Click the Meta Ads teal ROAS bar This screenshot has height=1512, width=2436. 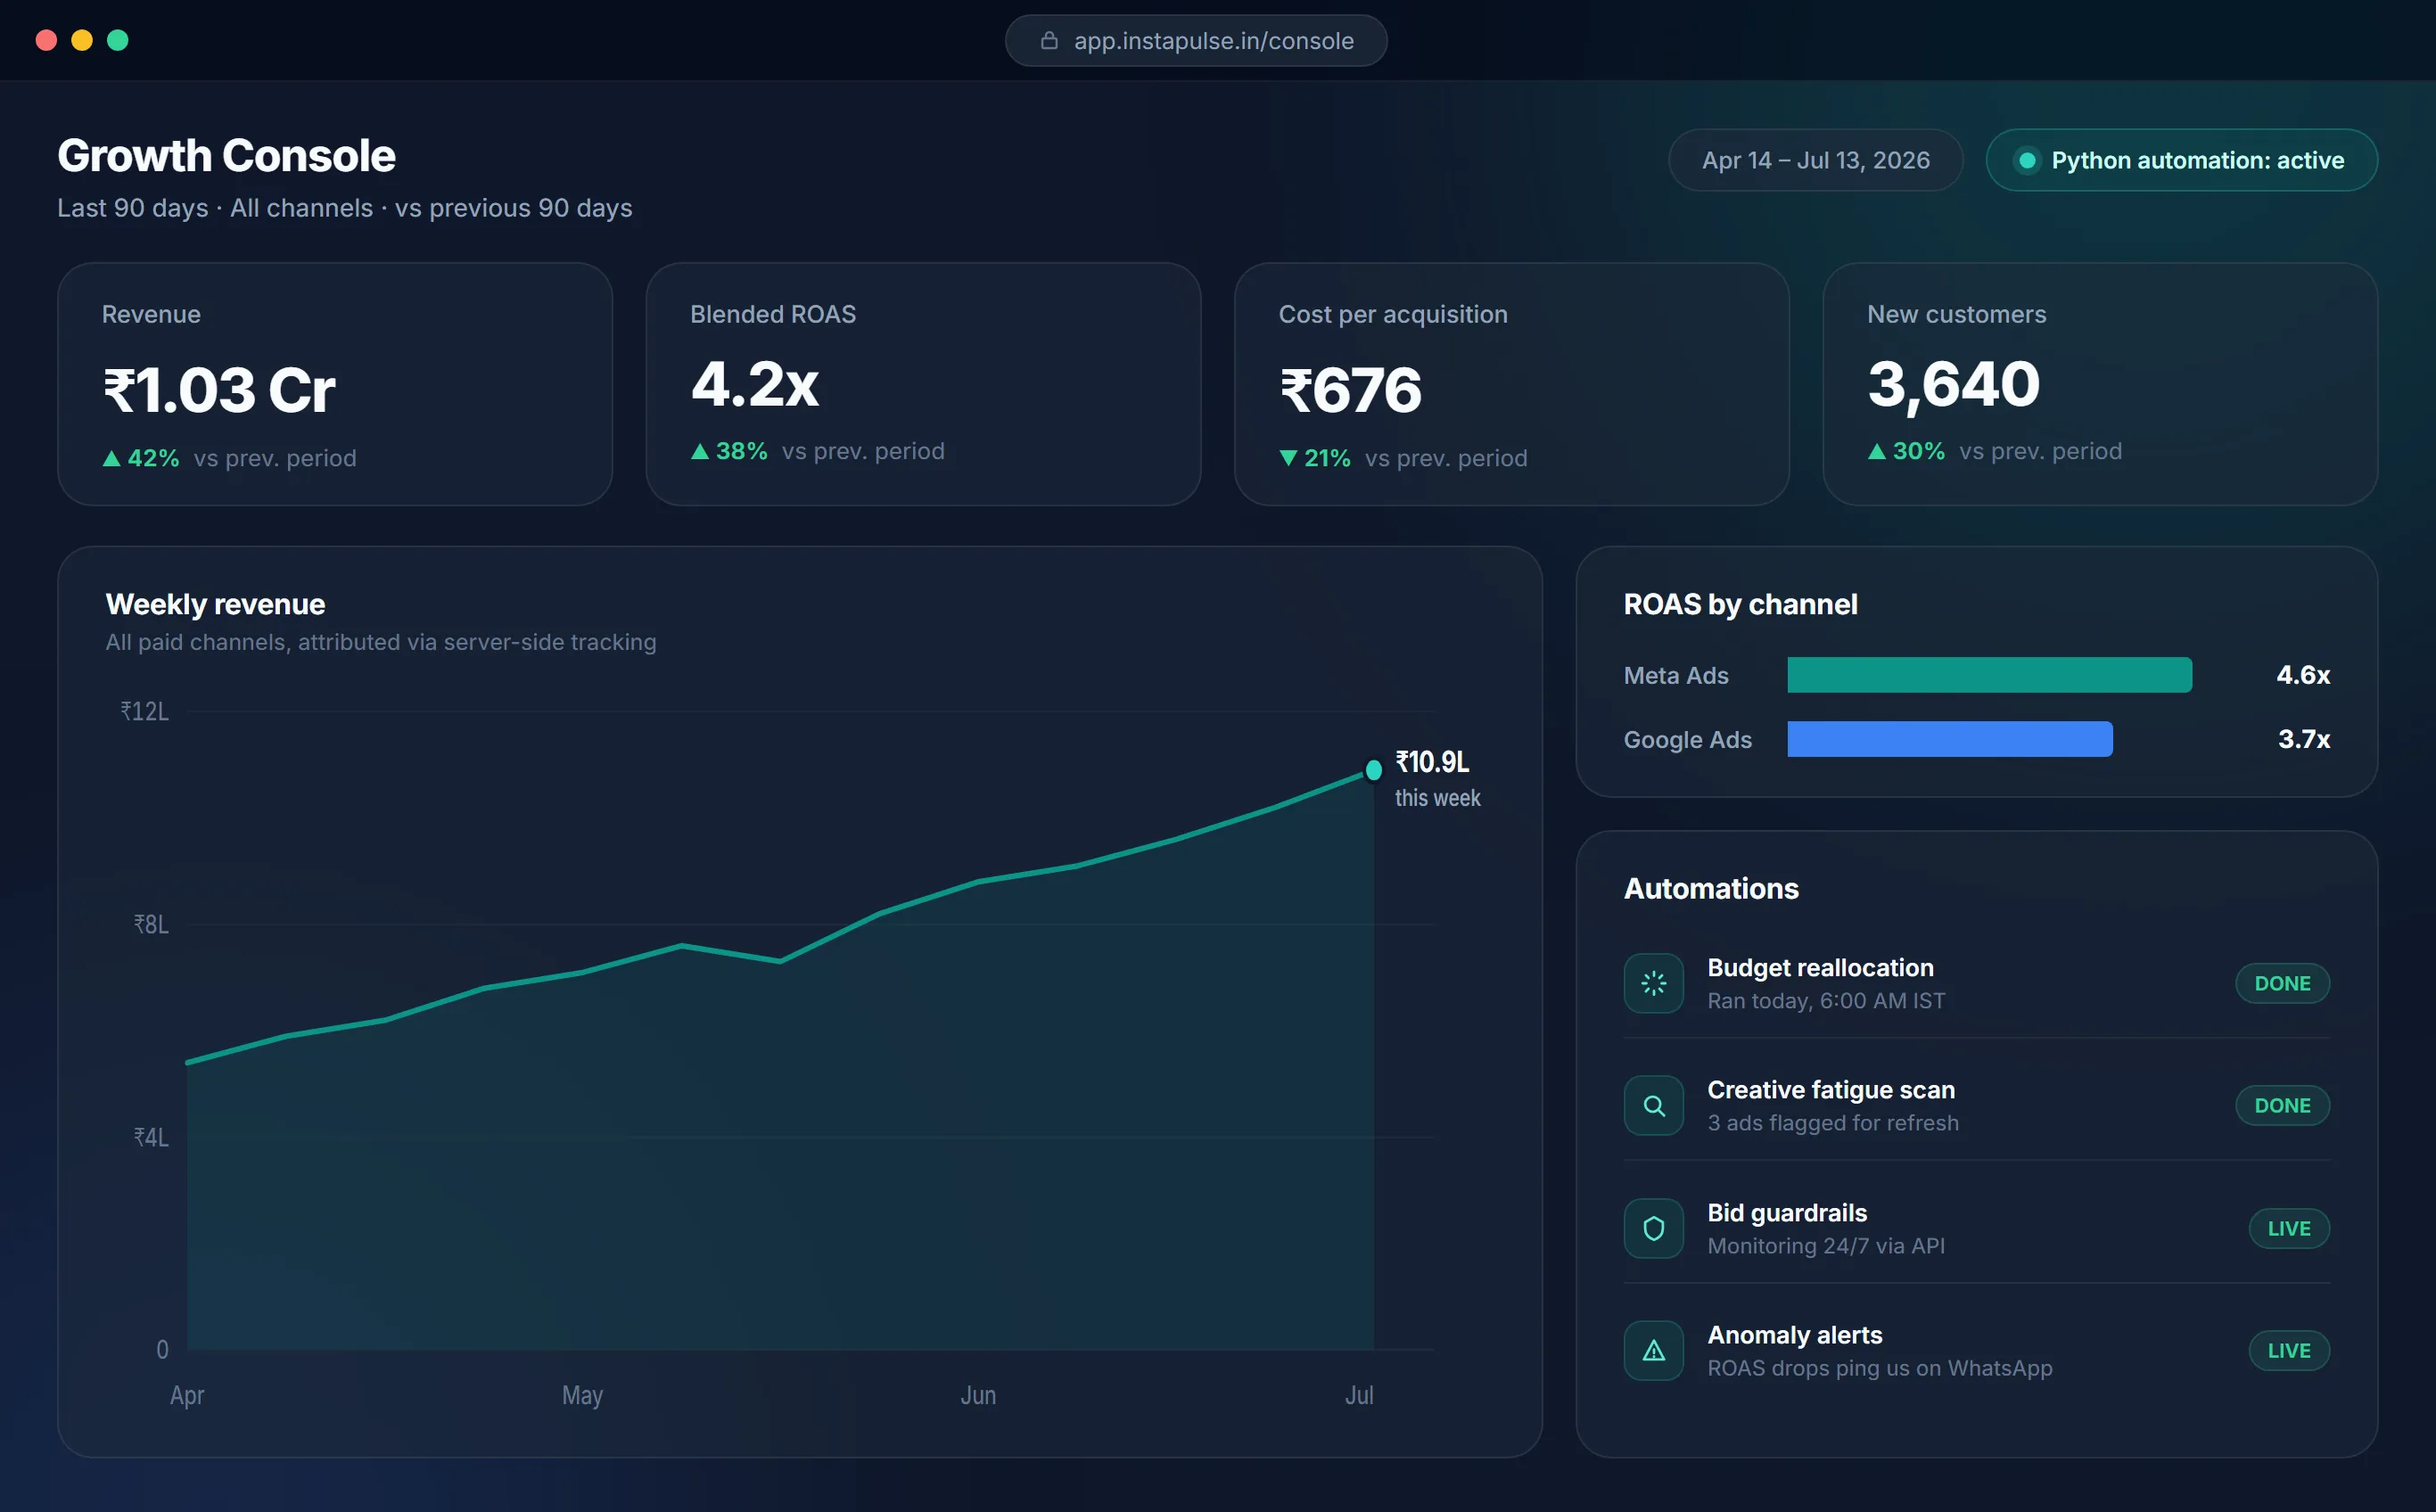[1989, 675]
